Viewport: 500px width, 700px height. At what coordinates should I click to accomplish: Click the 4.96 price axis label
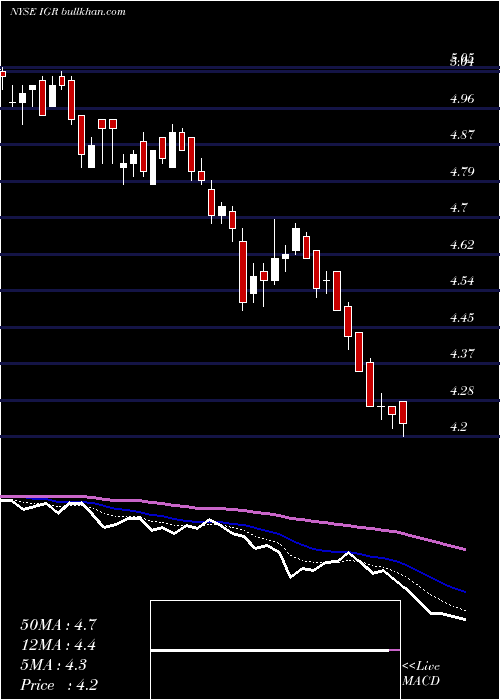[462, 98]
